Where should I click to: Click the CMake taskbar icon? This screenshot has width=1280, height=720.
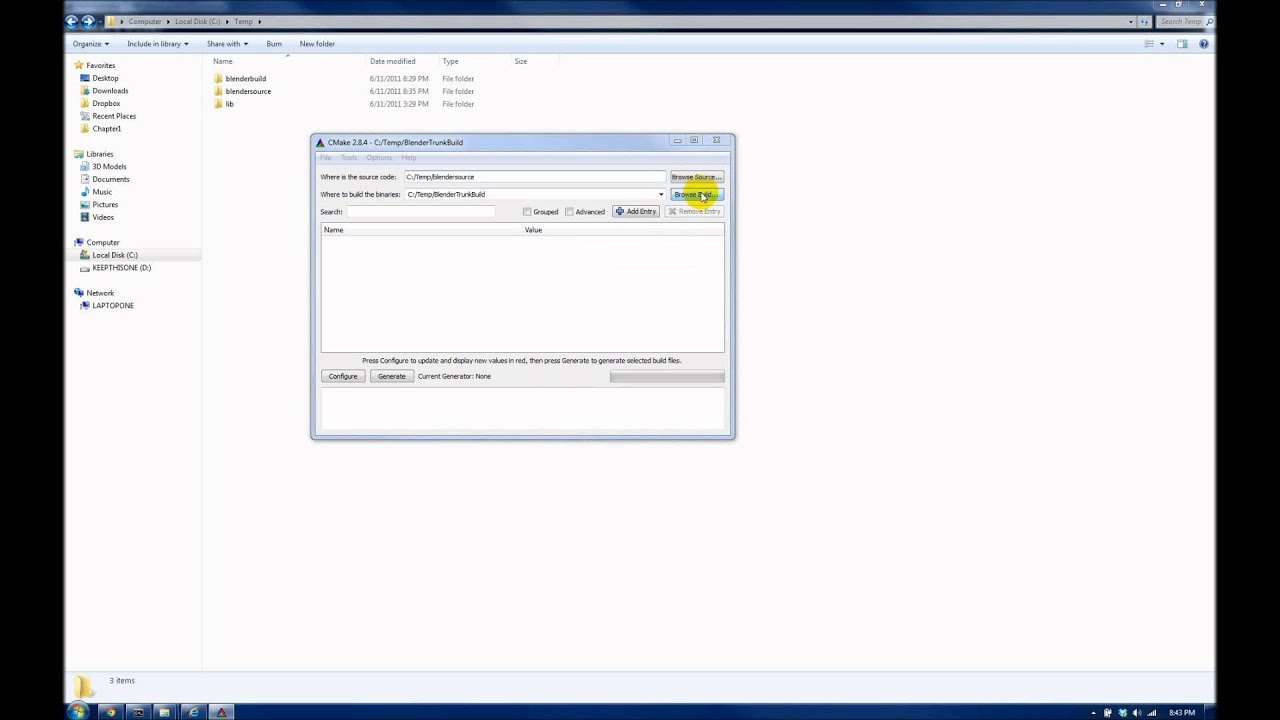pos(221,712)
